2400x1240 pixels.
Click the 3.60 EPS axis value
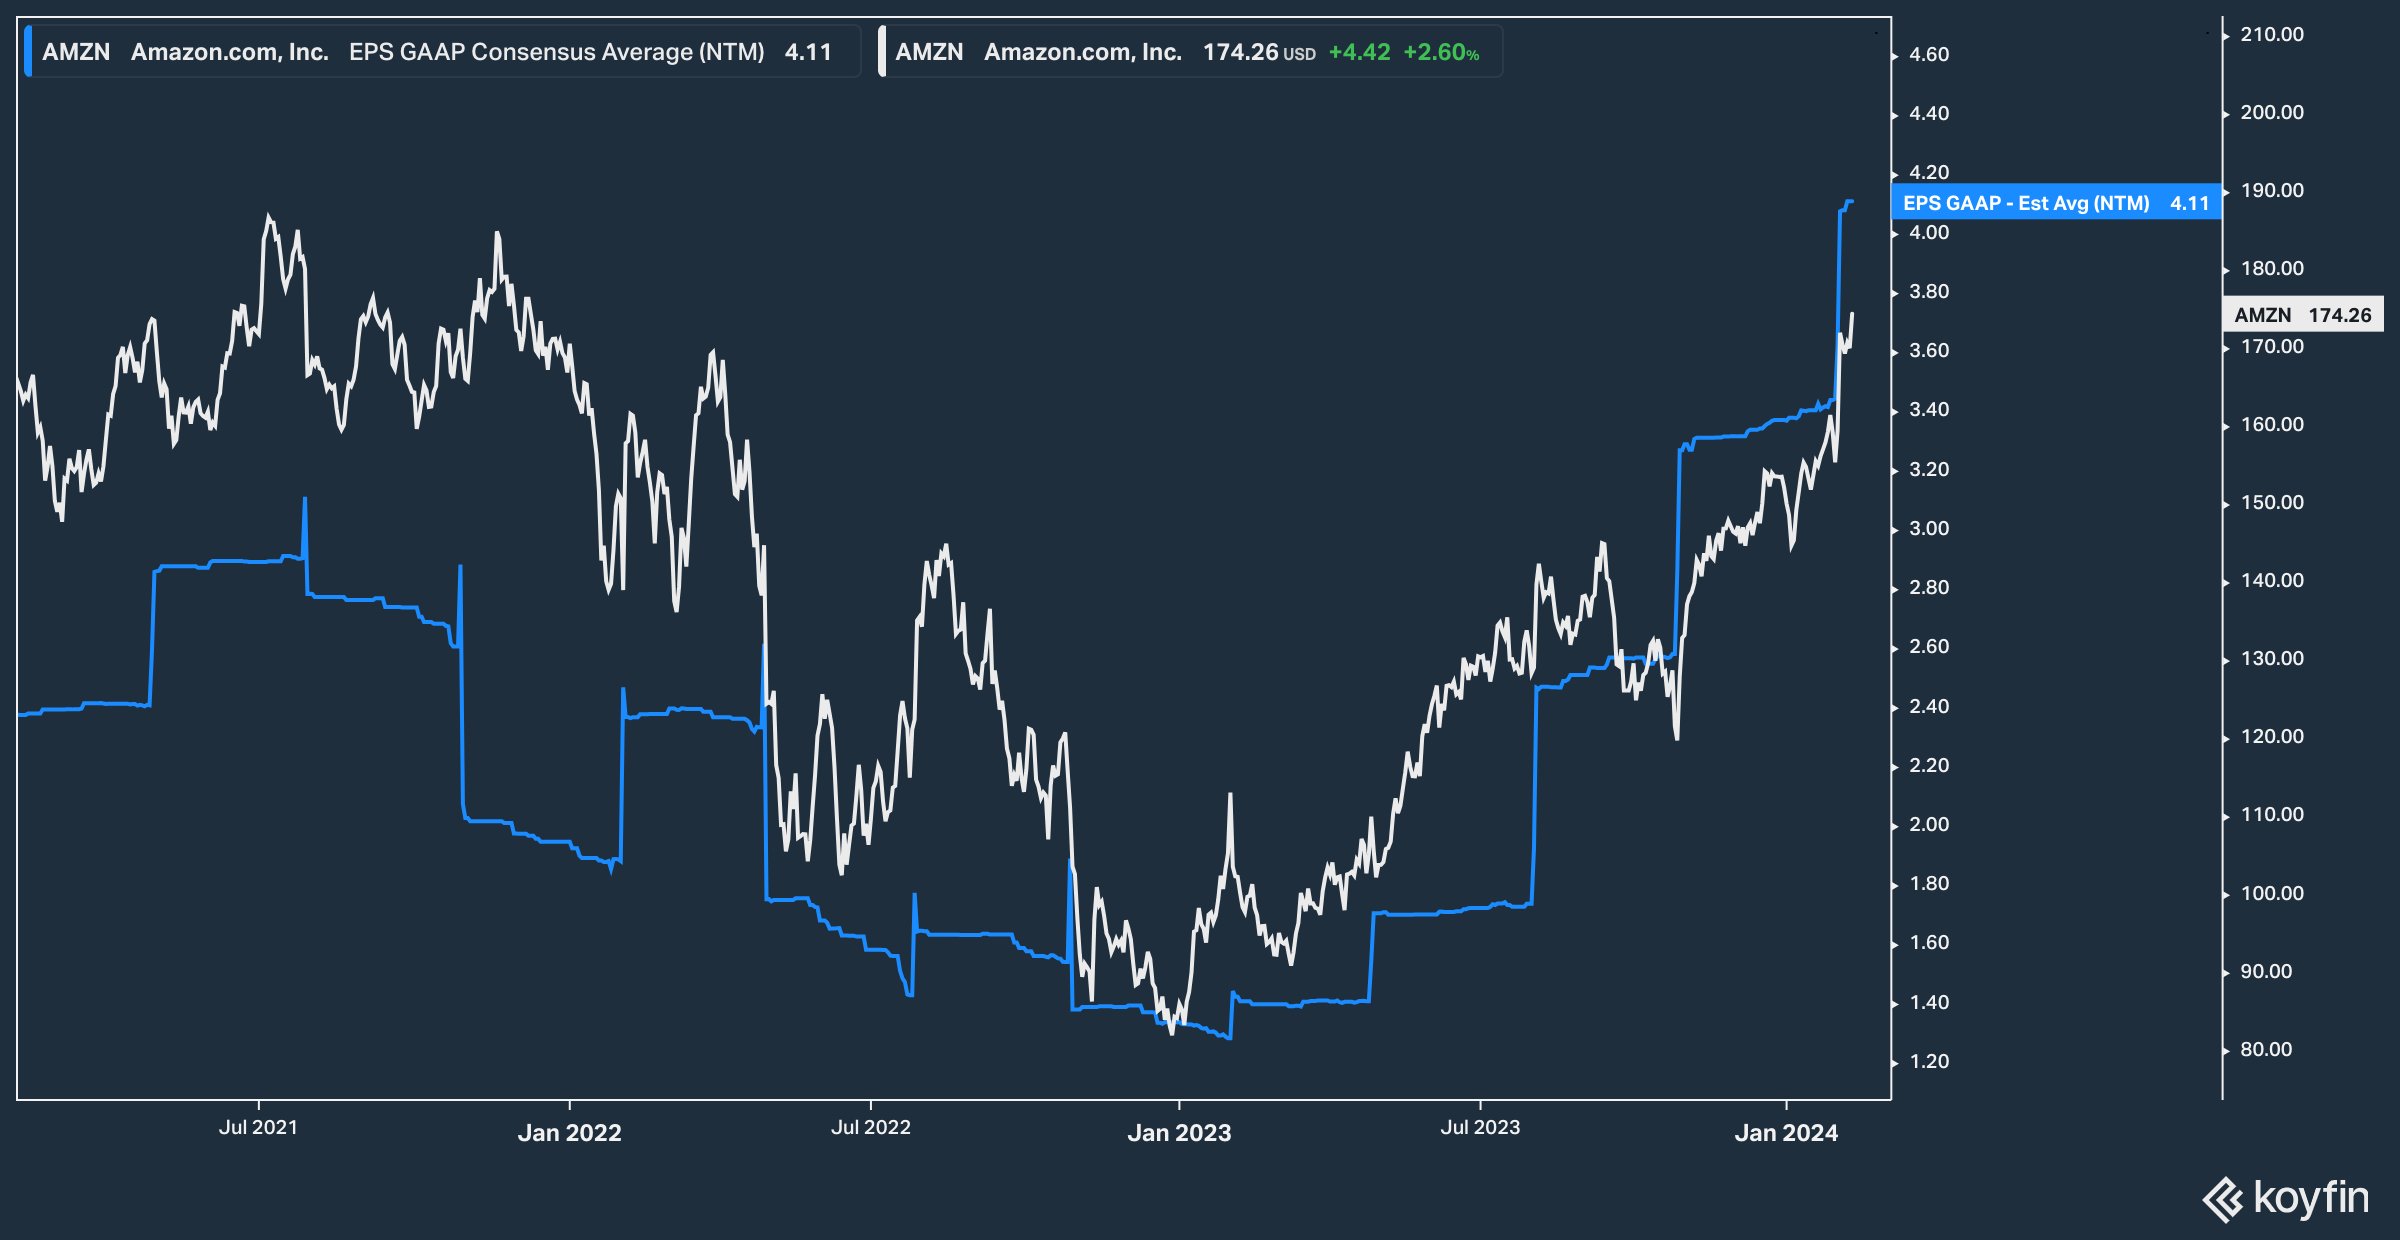point(1929,351)
